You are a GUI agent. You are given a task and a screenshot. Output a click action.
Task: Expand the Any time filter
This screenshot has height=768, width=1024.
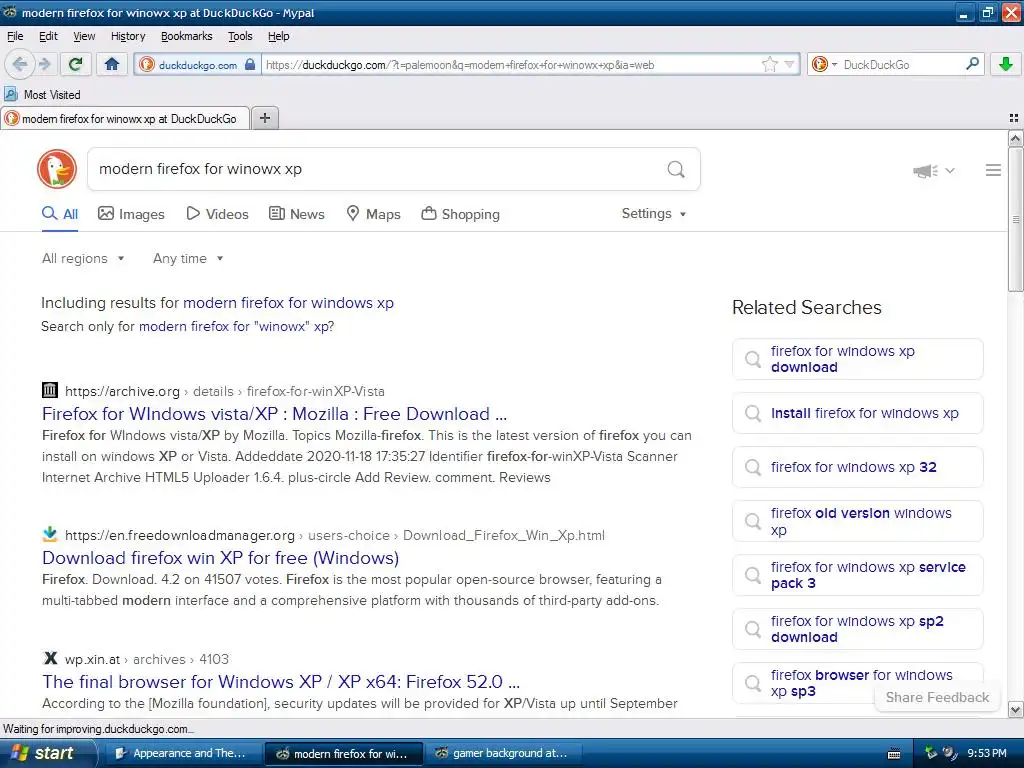click(x=188, y=259)
